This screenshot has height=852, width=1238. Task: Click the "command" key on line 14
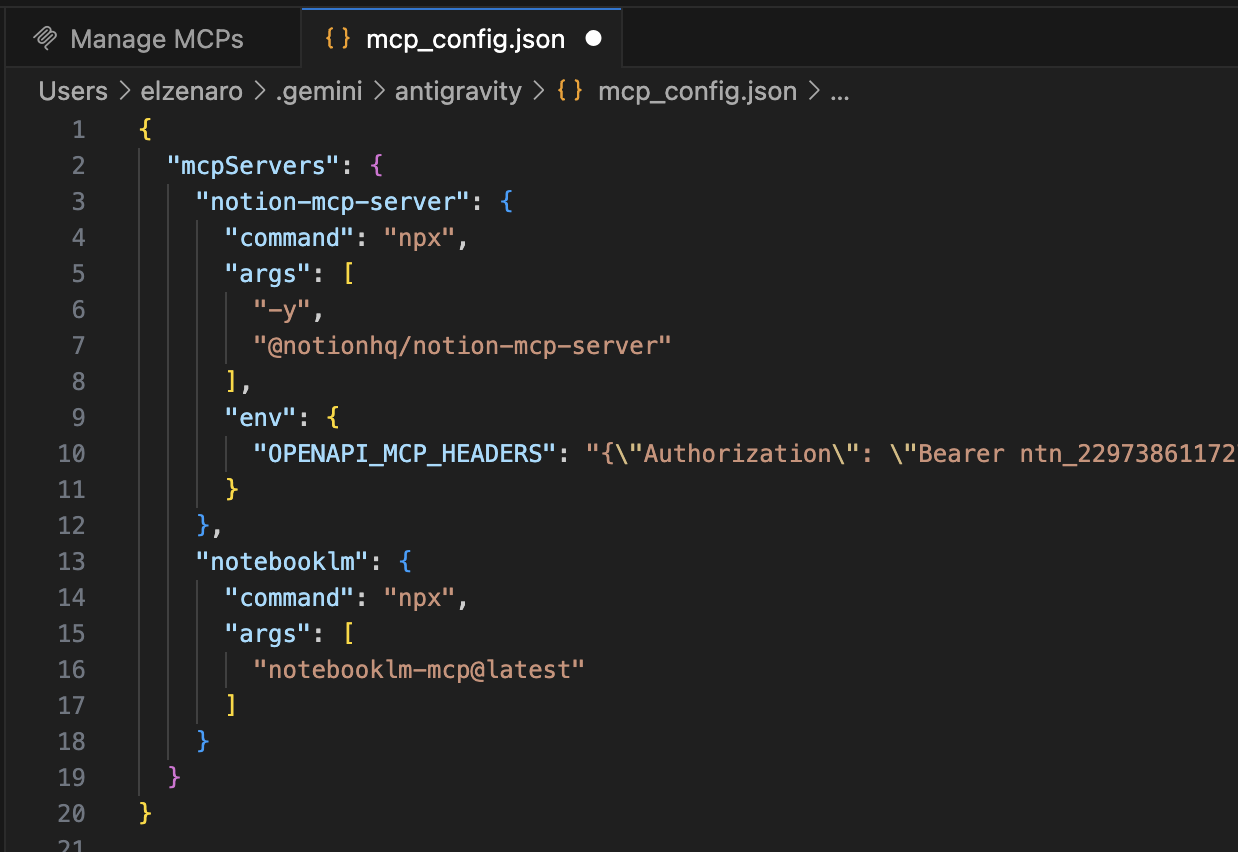[290, 598]
